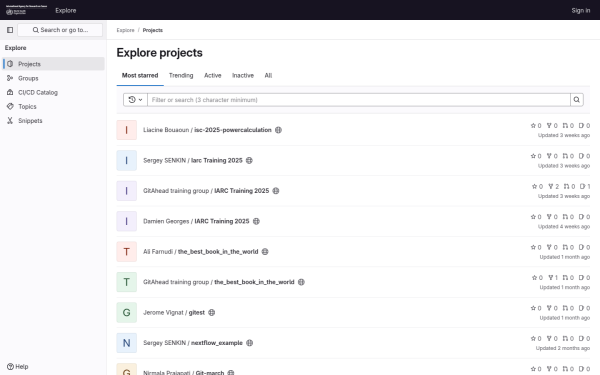Screen dimensions: 600x375
Task: Click issues count 1 on GitAhead IARC Training row
Action: point(585,186)
